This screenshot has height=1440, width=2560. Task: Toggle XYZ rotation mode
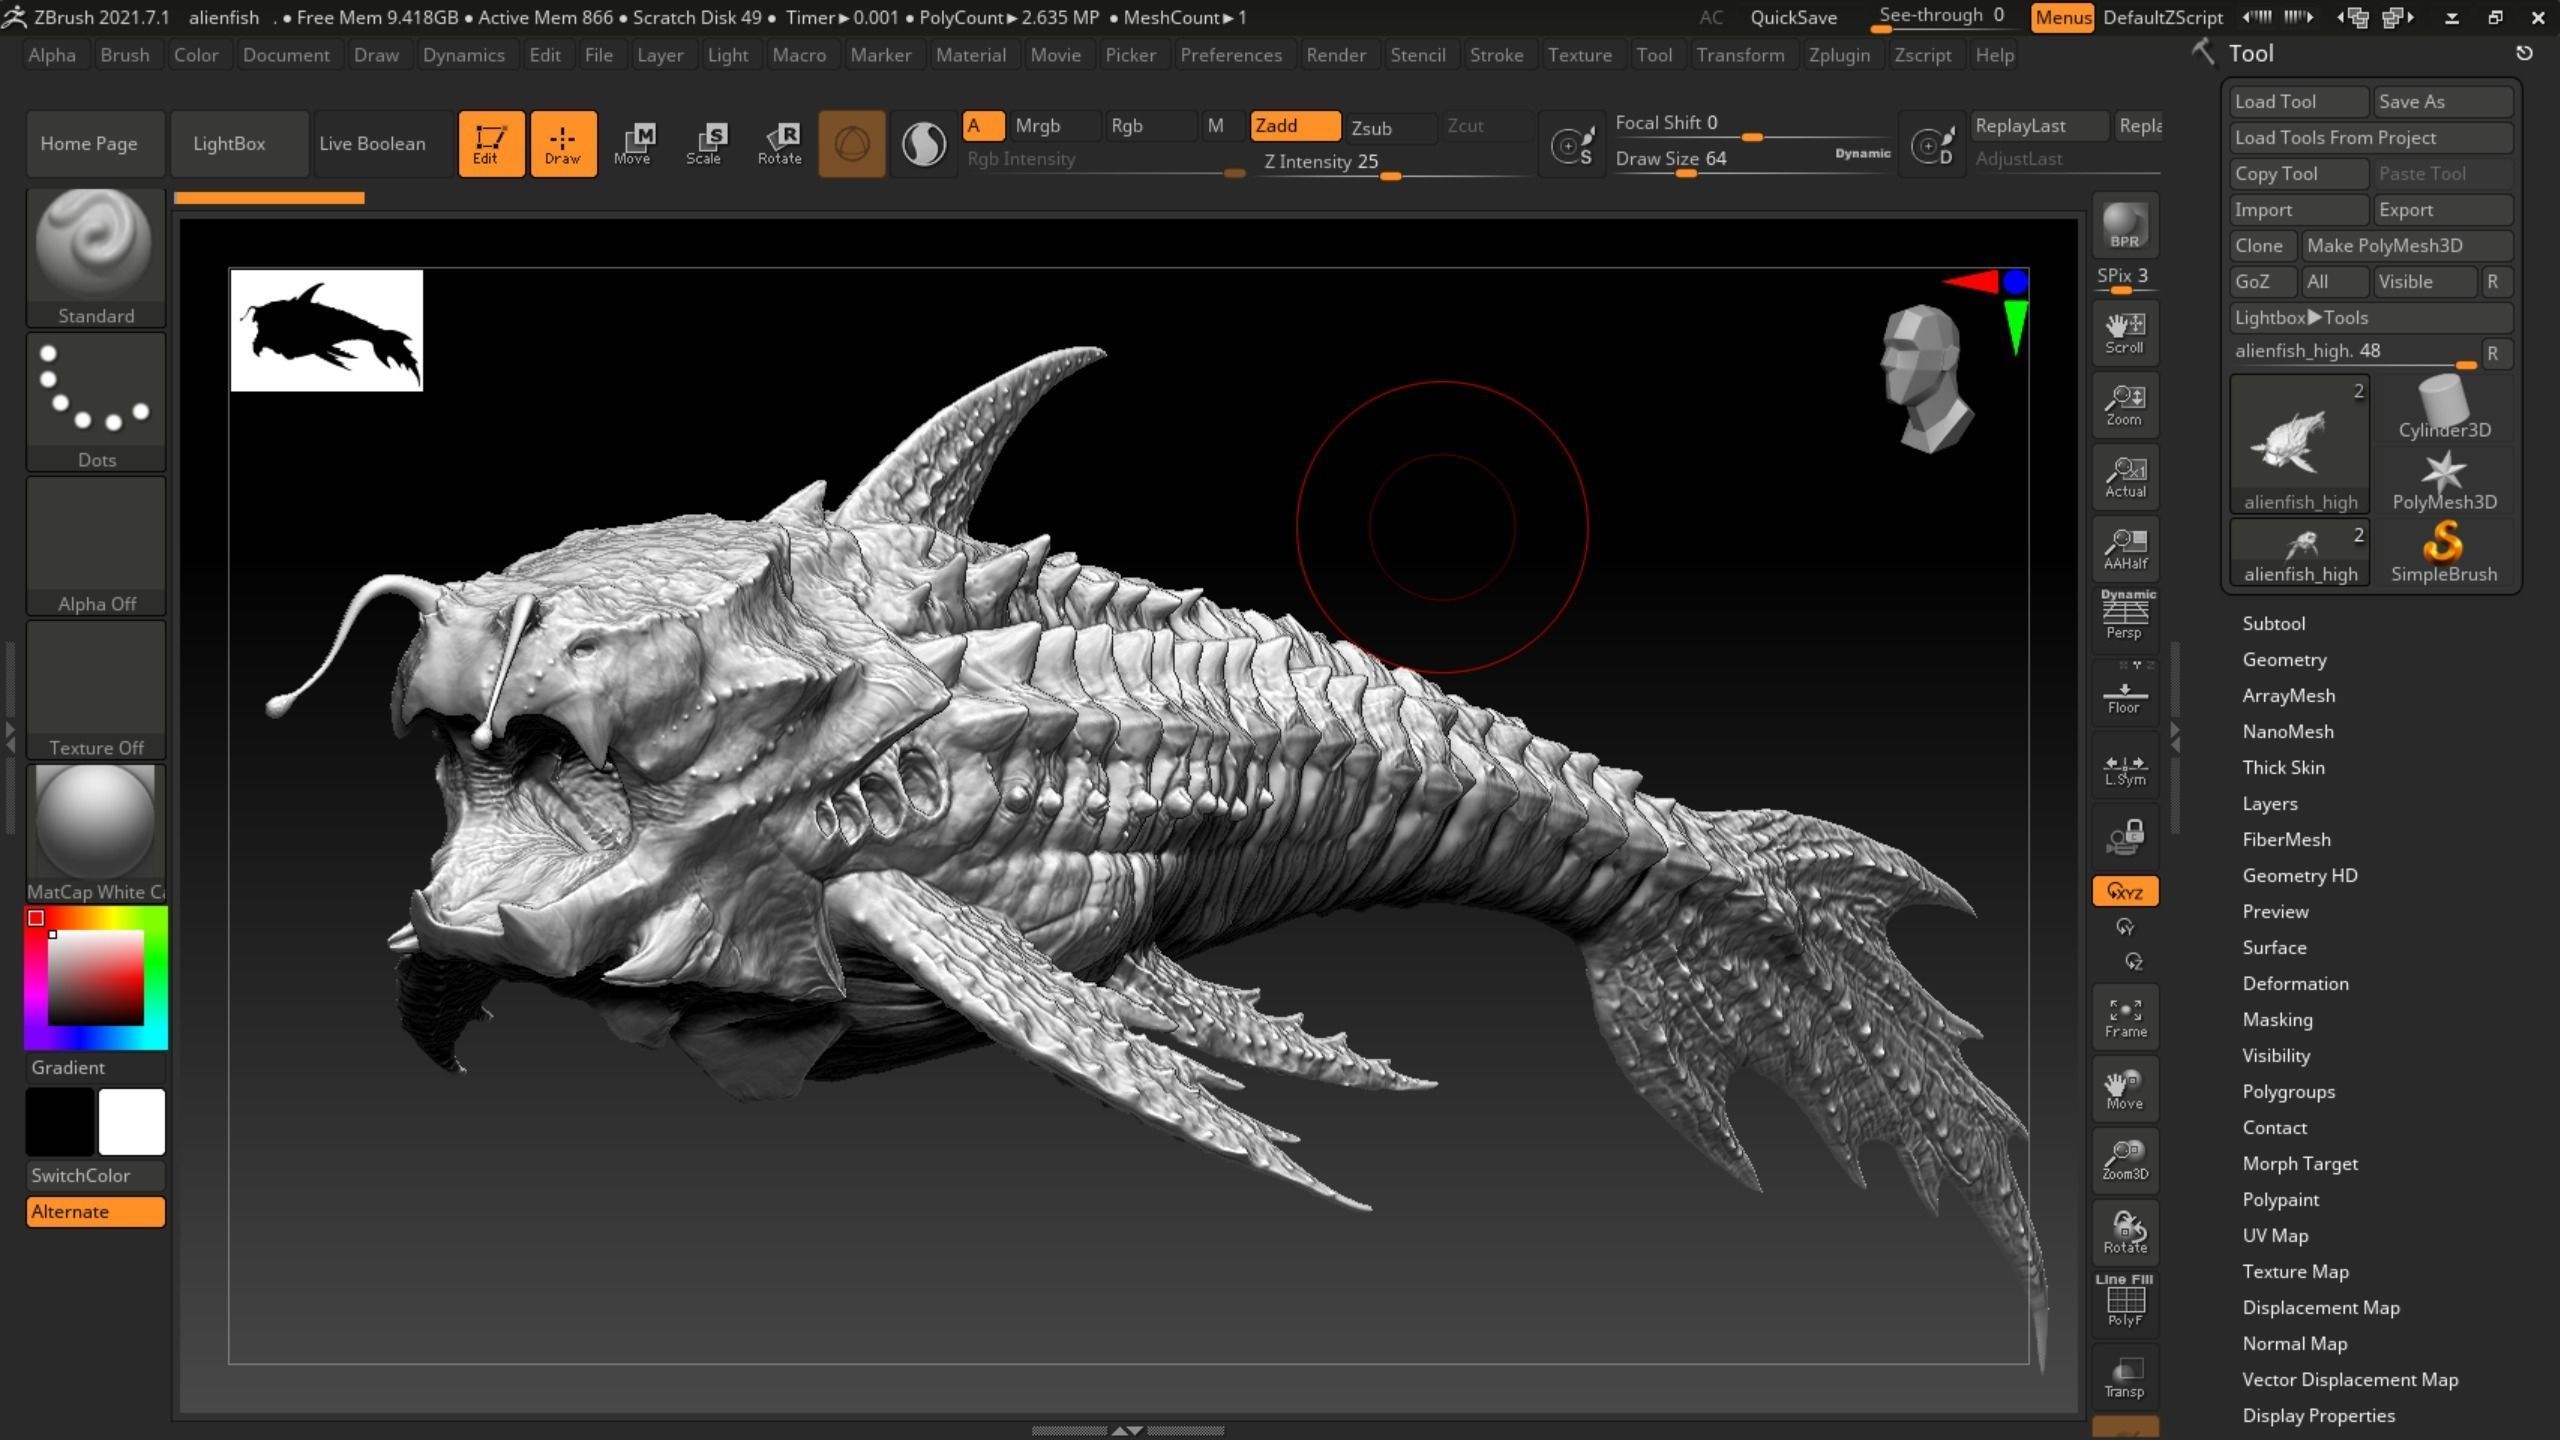click(2125, 891)
